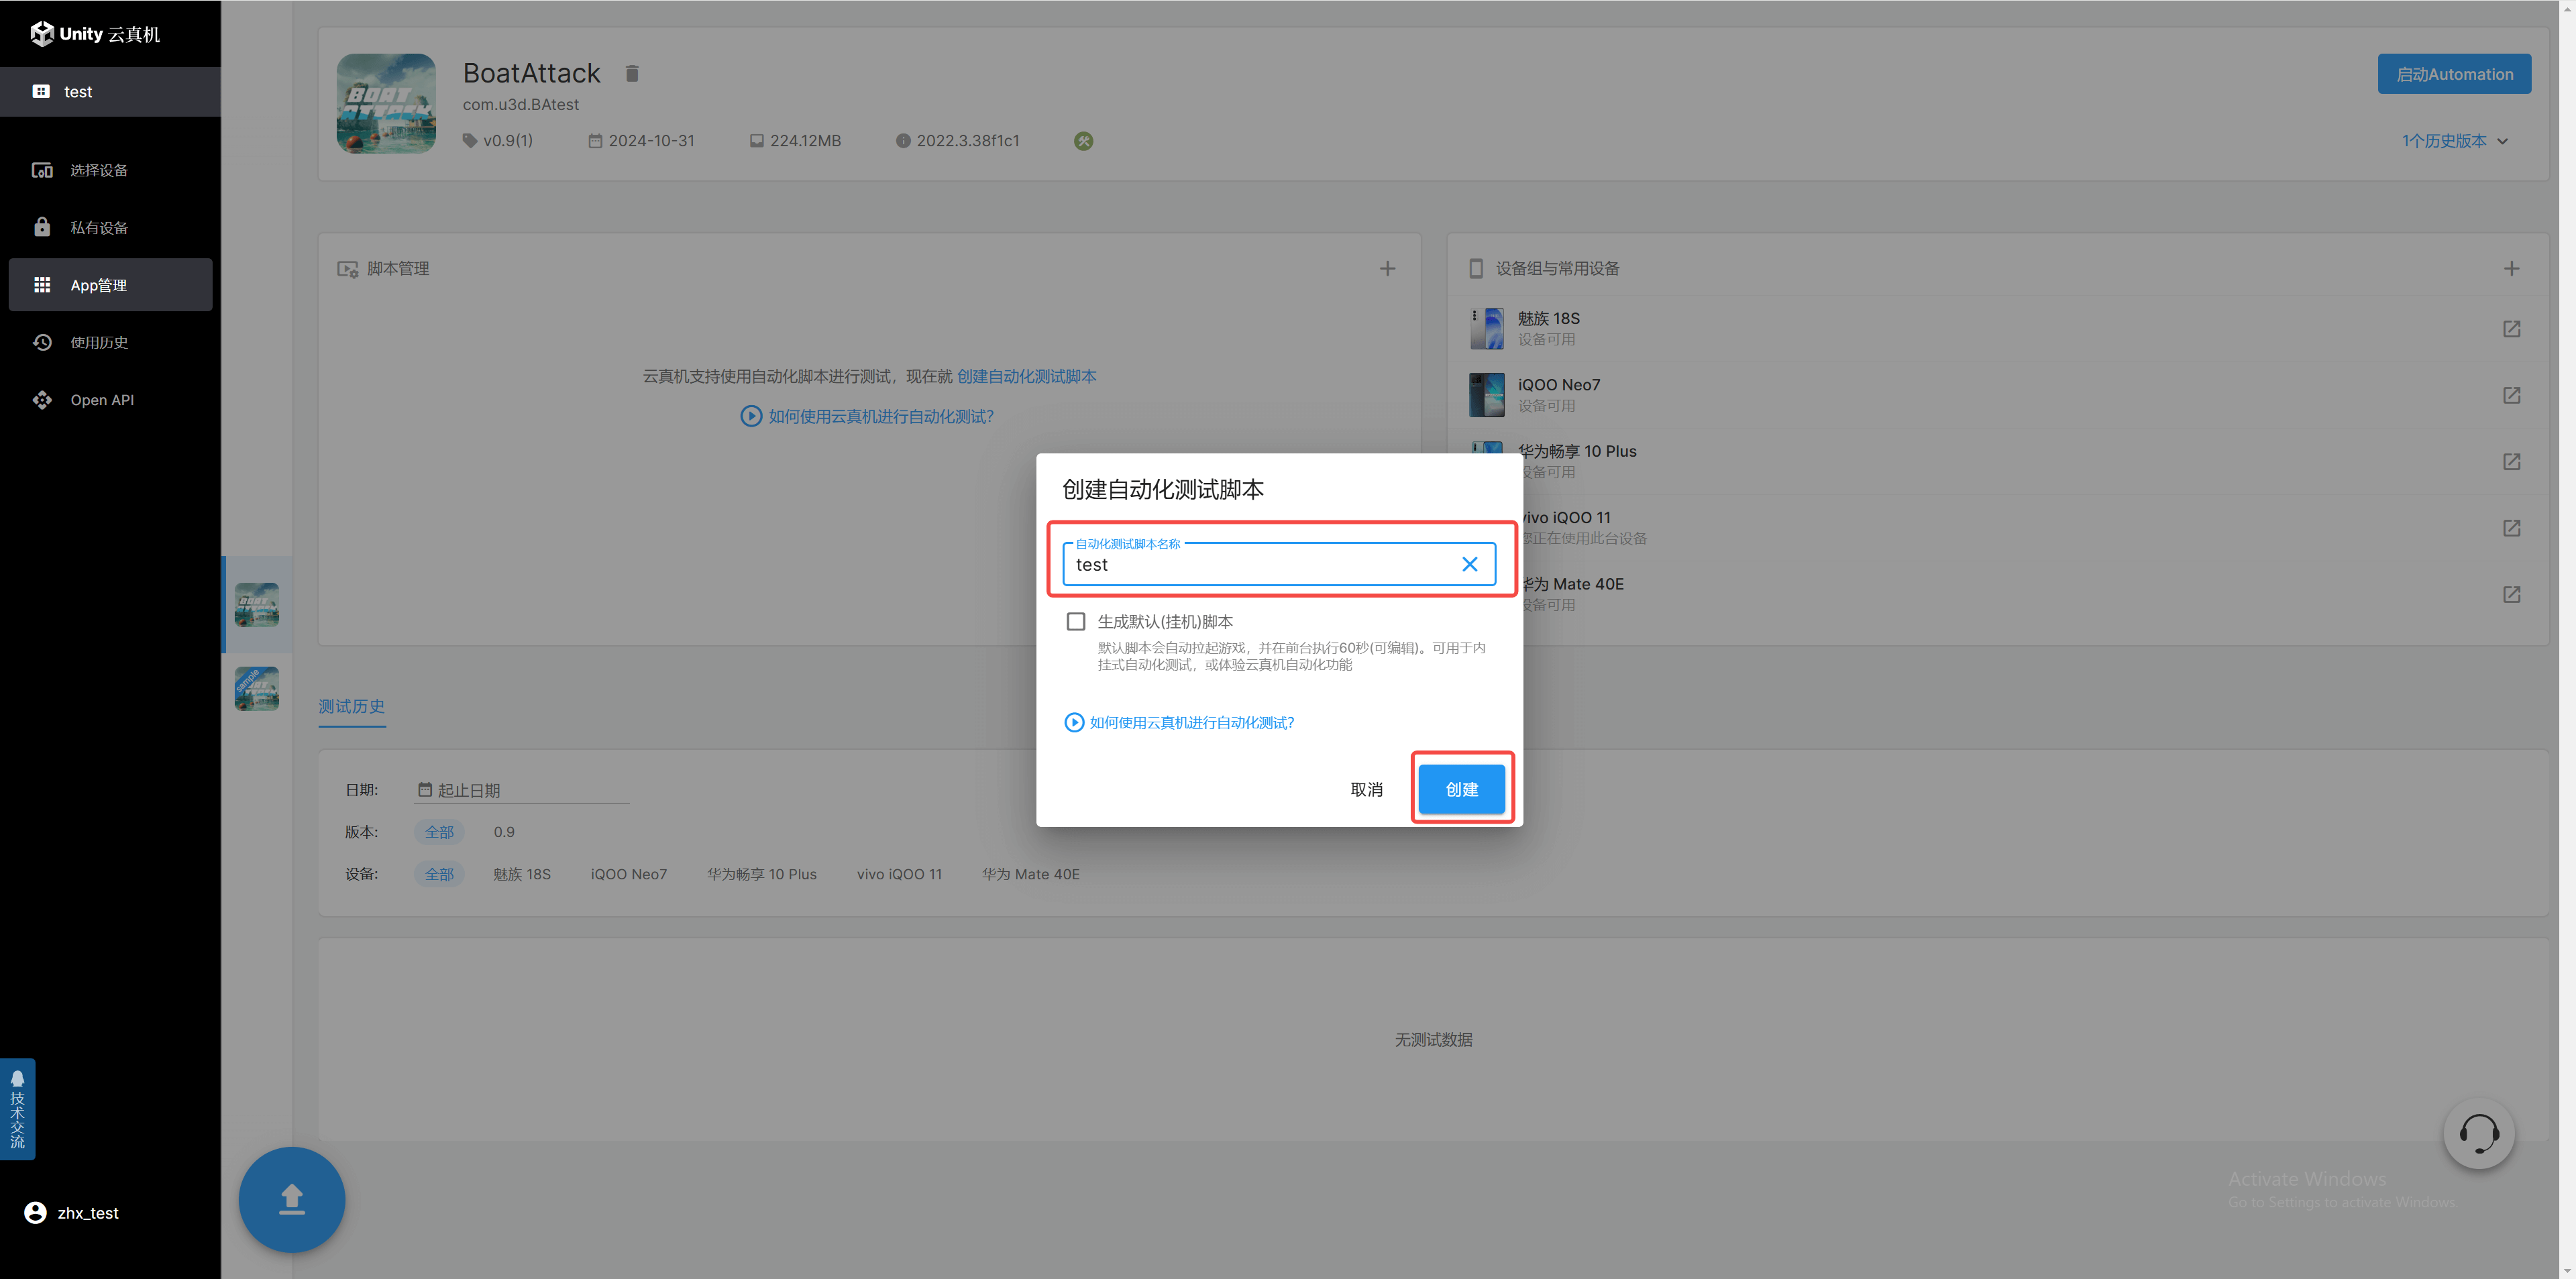
Task: Switch to the 测试历史 tab
Action: tap(351, 706)
